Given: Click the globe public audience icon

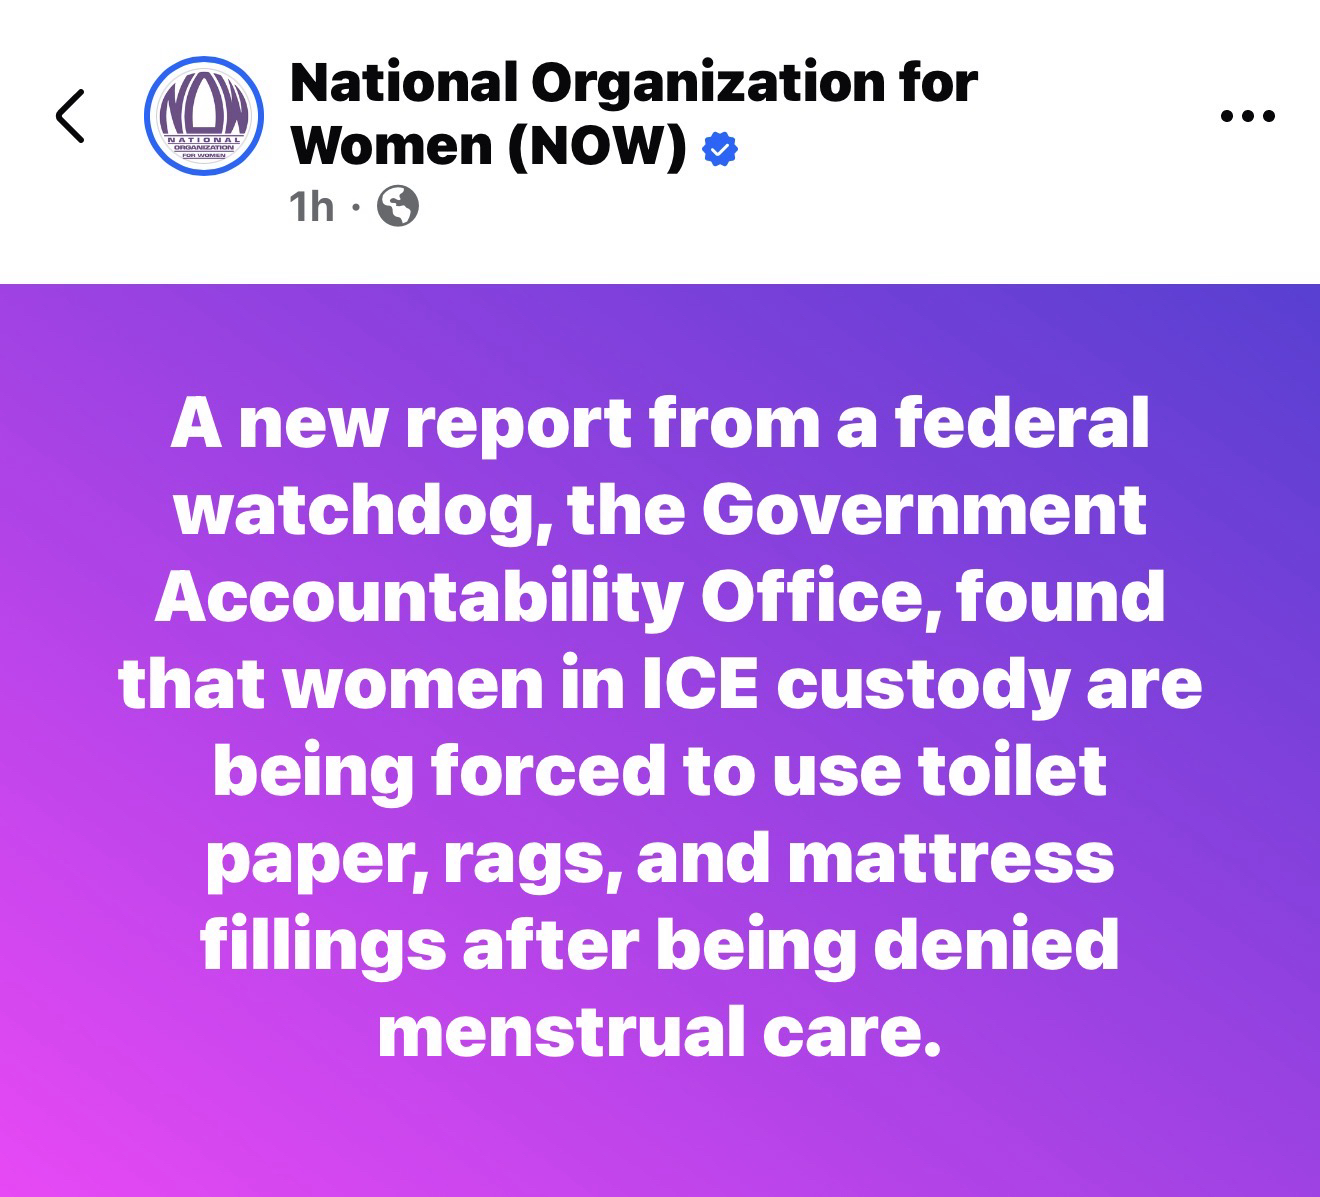Looking at the screenshot, I should (397, 207).
